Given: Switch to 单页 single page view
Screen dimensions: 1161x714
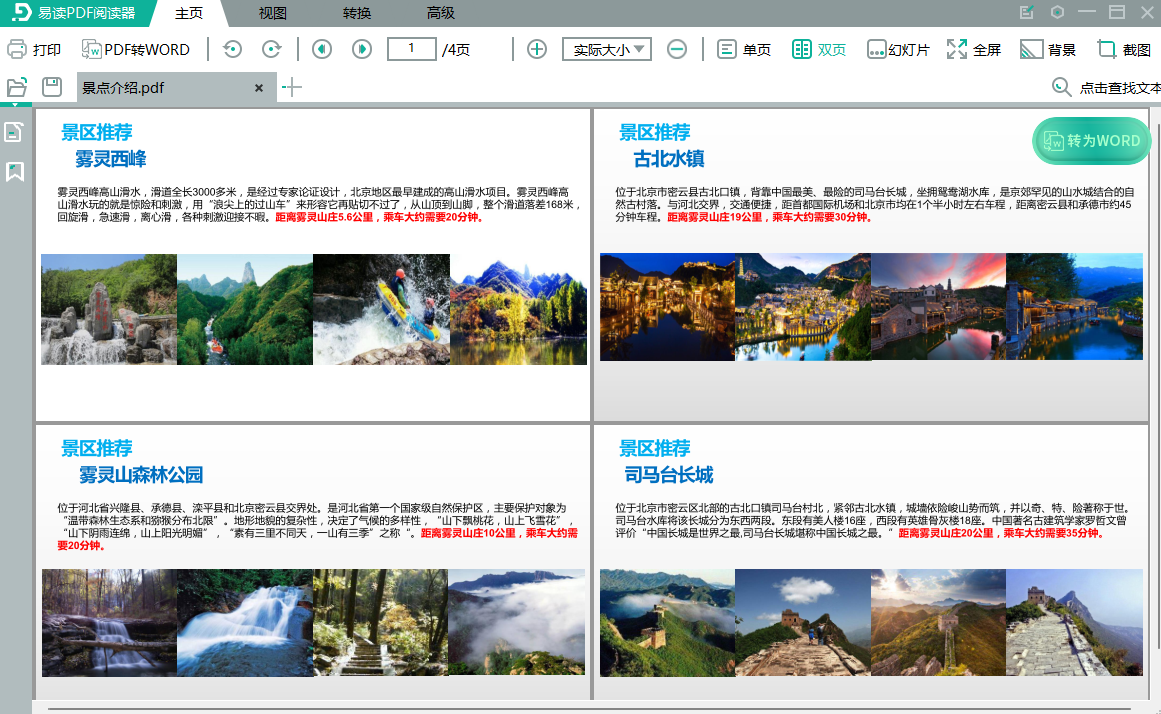Looking at the screenshot, I should click(744, 50).
